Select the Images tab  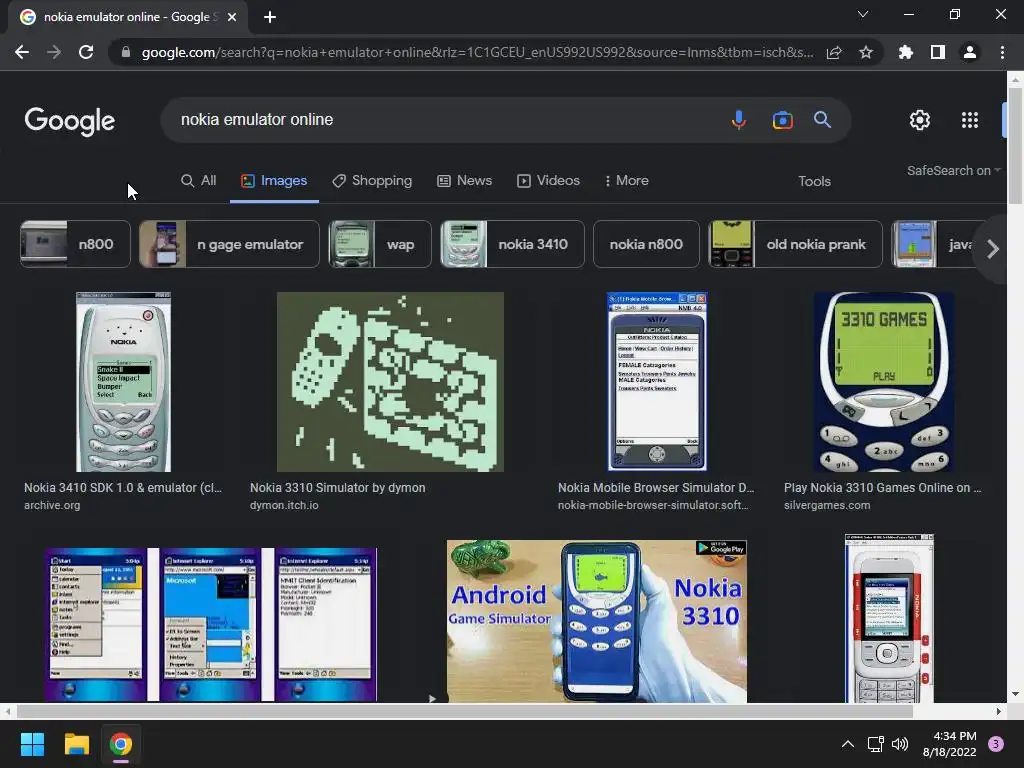point(274,181)
